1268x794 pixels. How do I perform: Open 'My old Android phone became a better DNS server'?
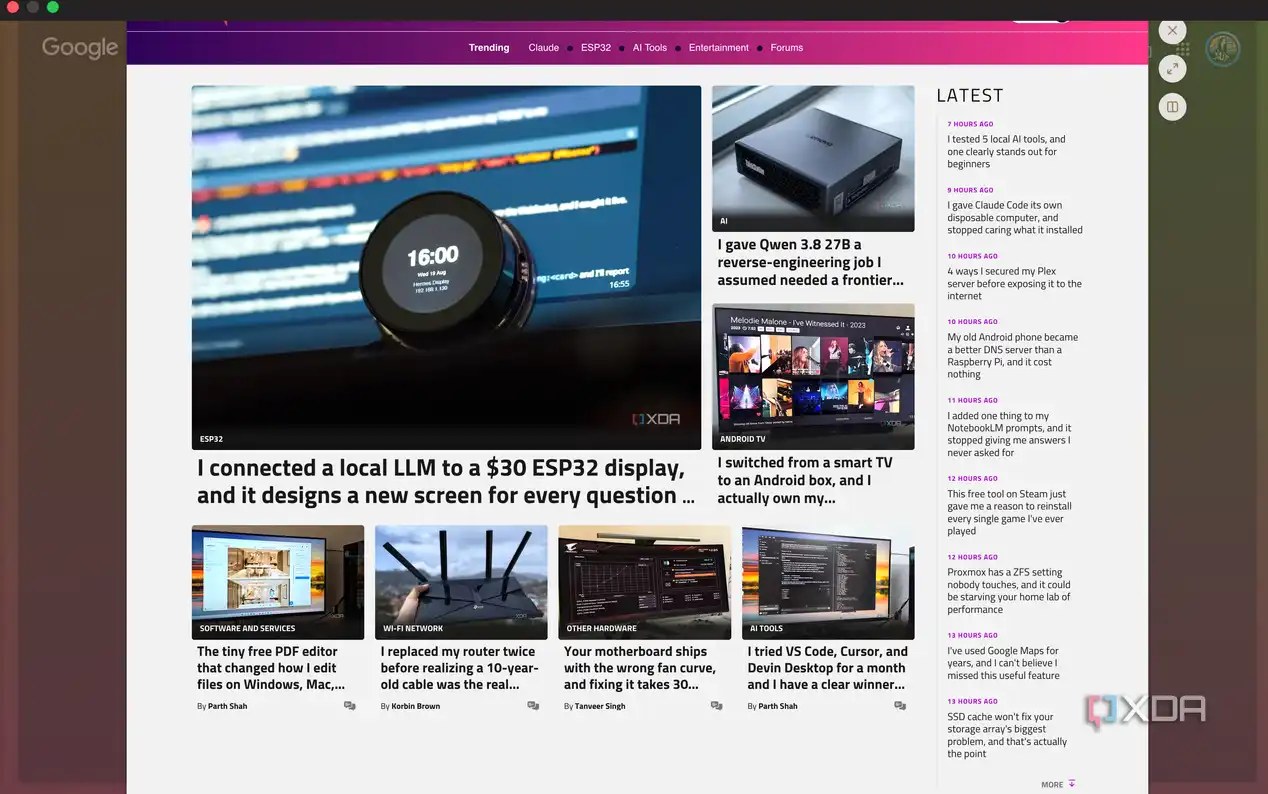1013,356
